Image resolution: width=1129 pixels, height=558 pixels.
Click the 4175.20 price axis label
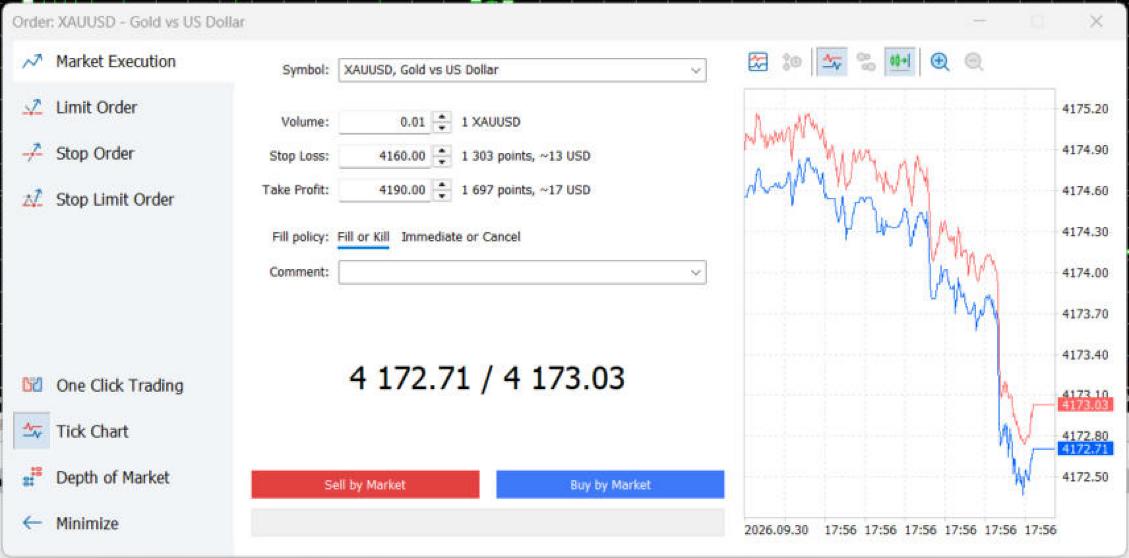click(1084, 109)
